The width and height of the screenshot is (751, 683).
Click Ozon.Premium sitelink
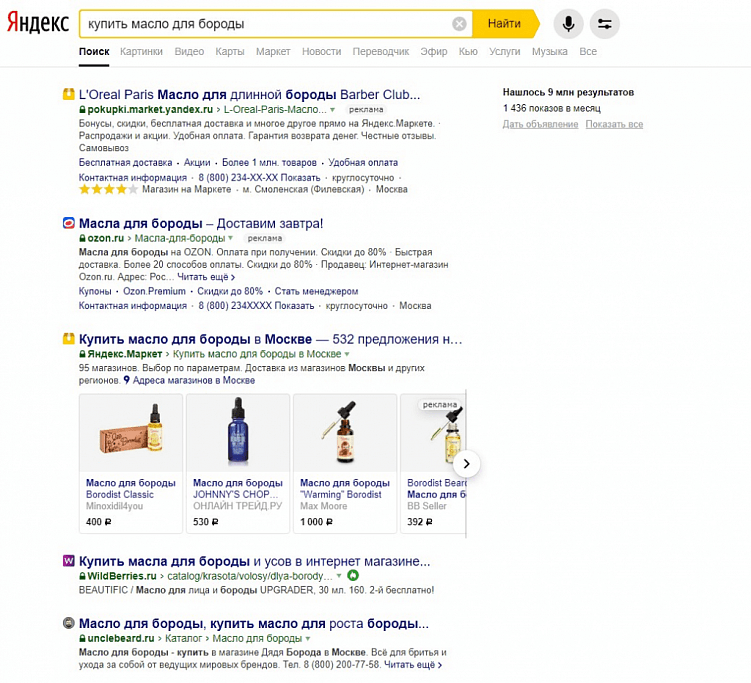pyautogui.click(x=154, y=291)
